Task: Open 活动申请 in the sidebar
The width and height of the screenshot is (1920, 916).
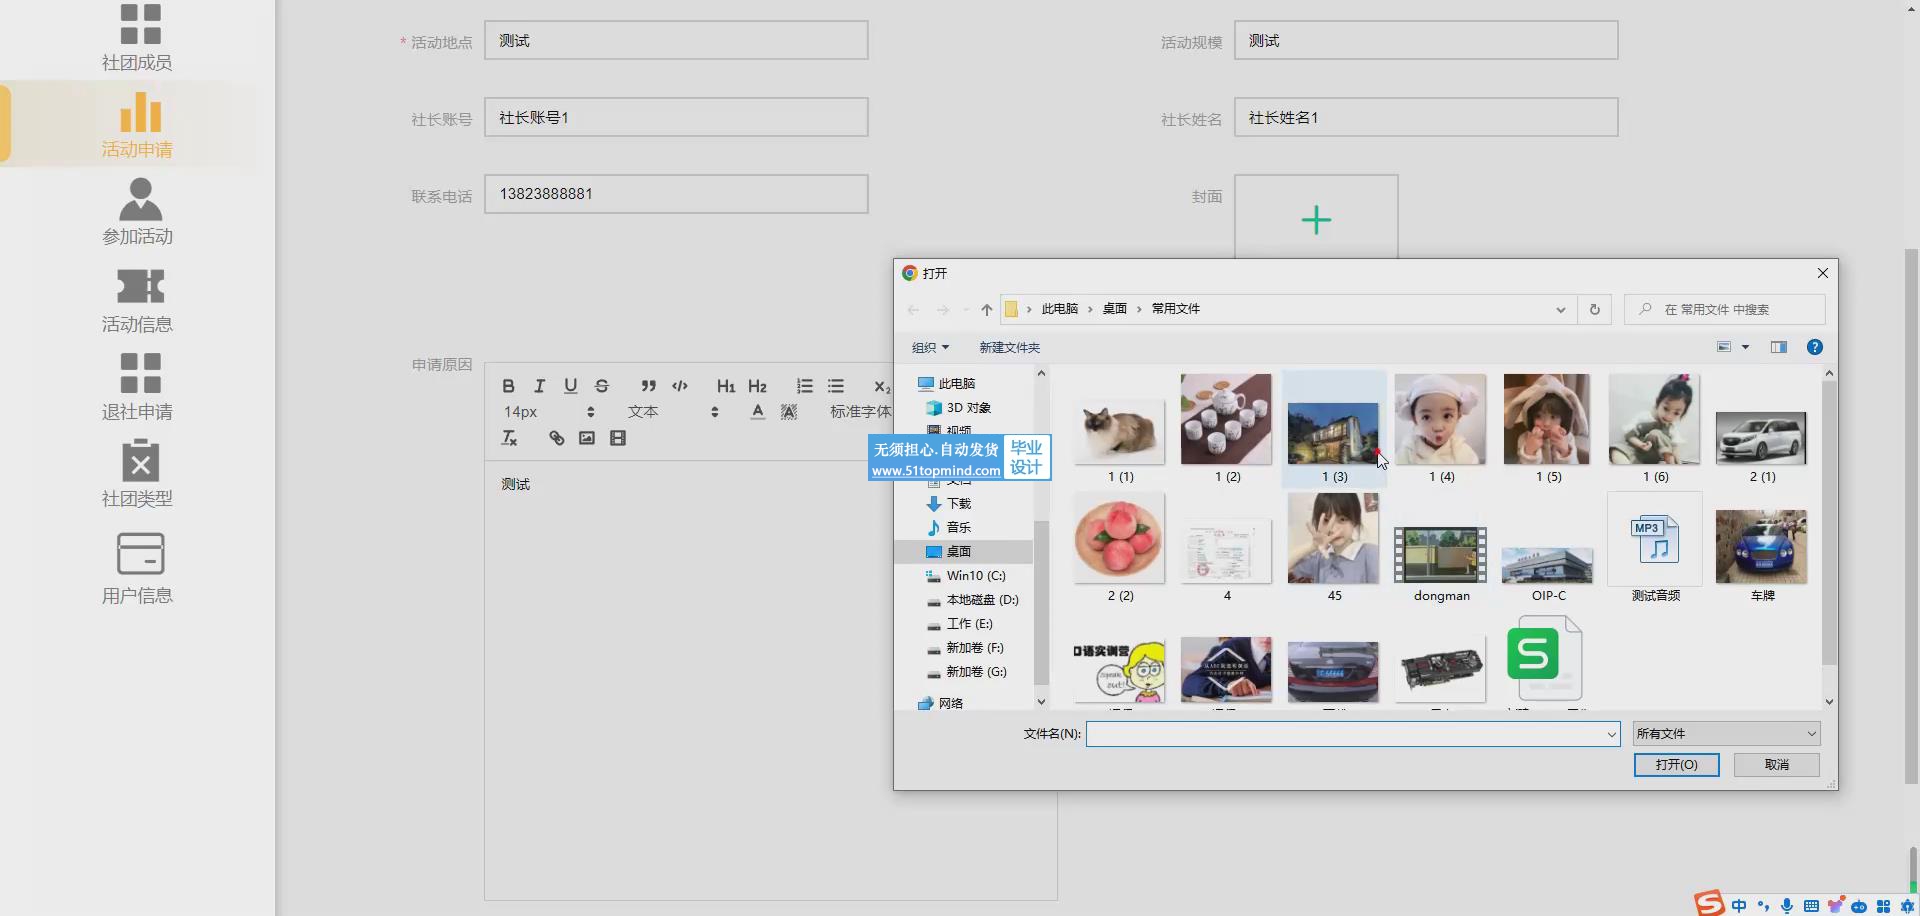Action: (x=137, y=125)
